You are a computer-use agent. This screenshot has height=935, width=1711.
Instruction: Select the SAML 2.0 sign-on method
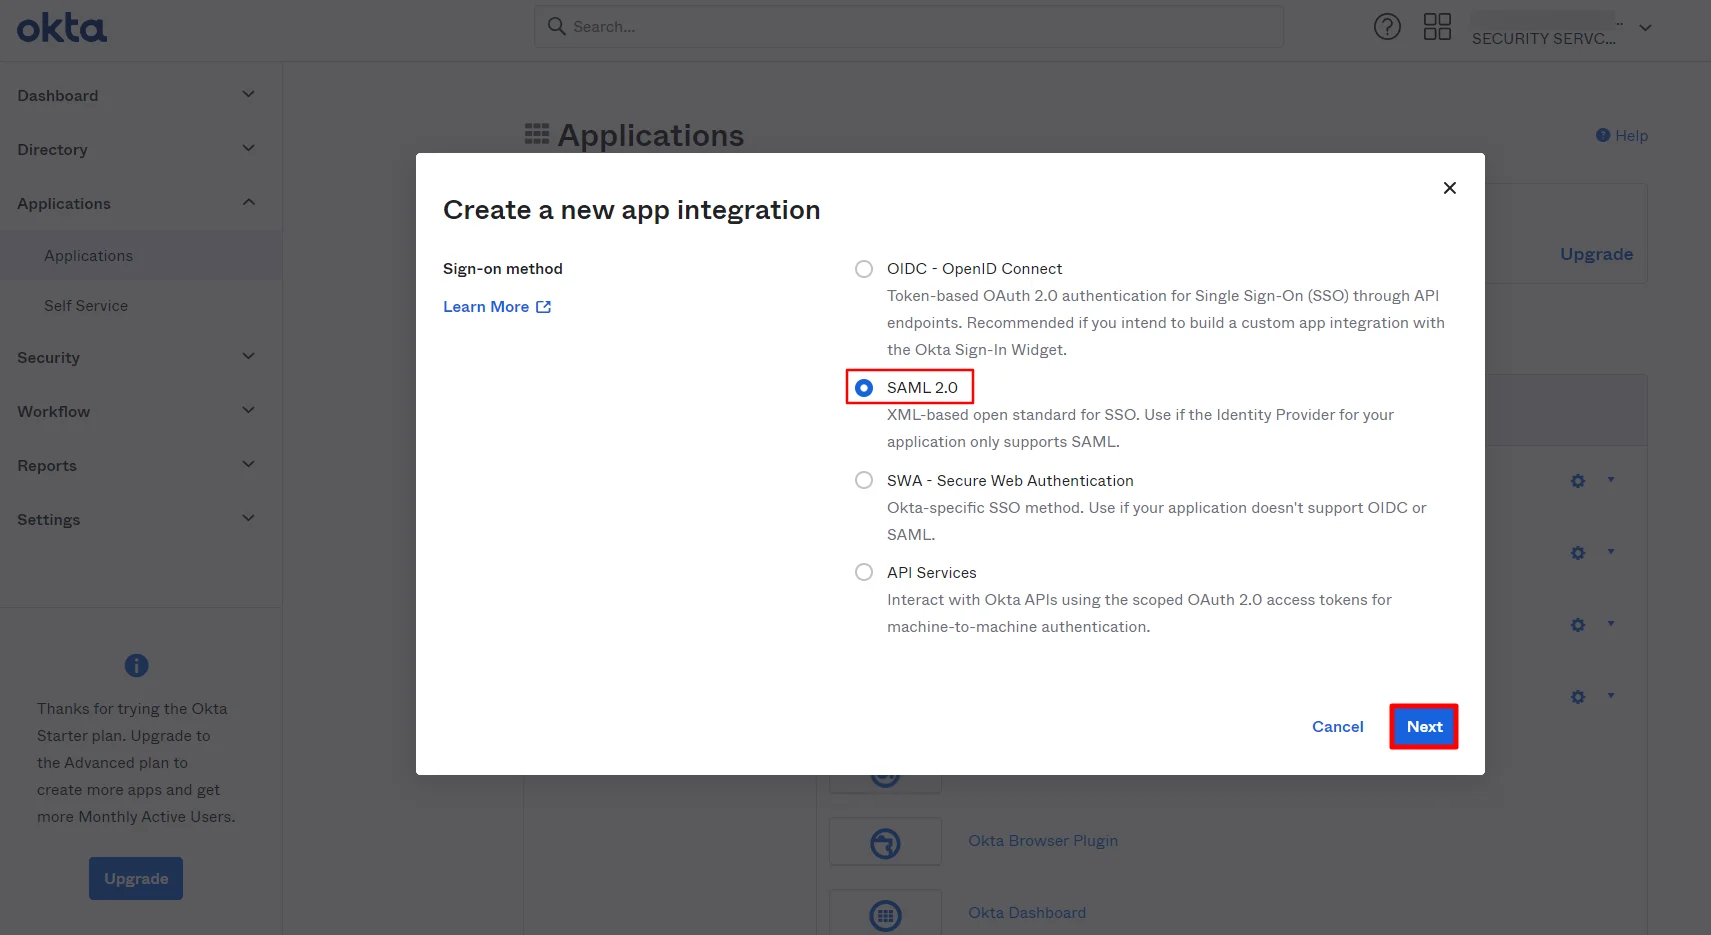863,387
